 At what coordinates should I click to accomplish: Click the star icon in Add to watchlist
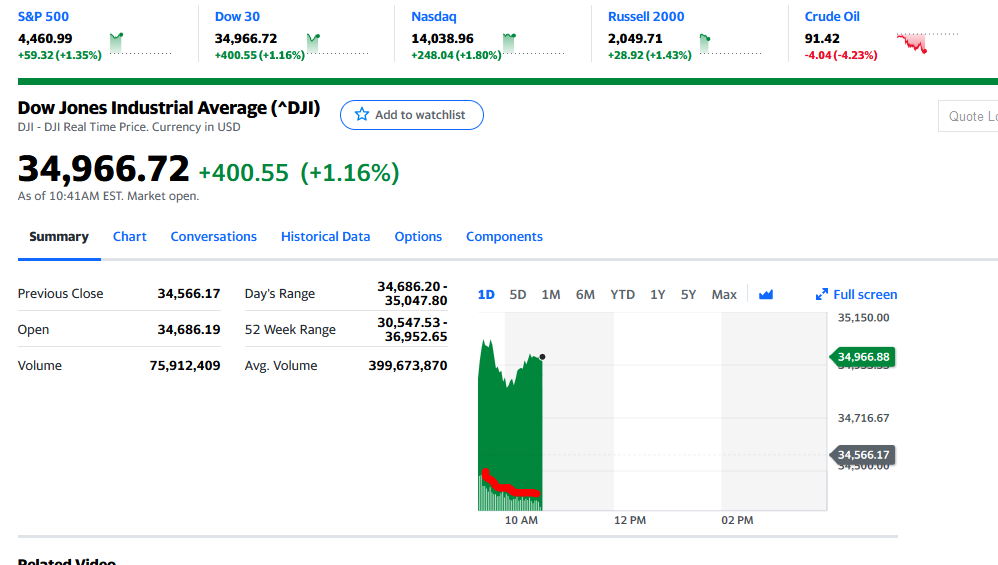pyautogui.click(x=362, y=115)
